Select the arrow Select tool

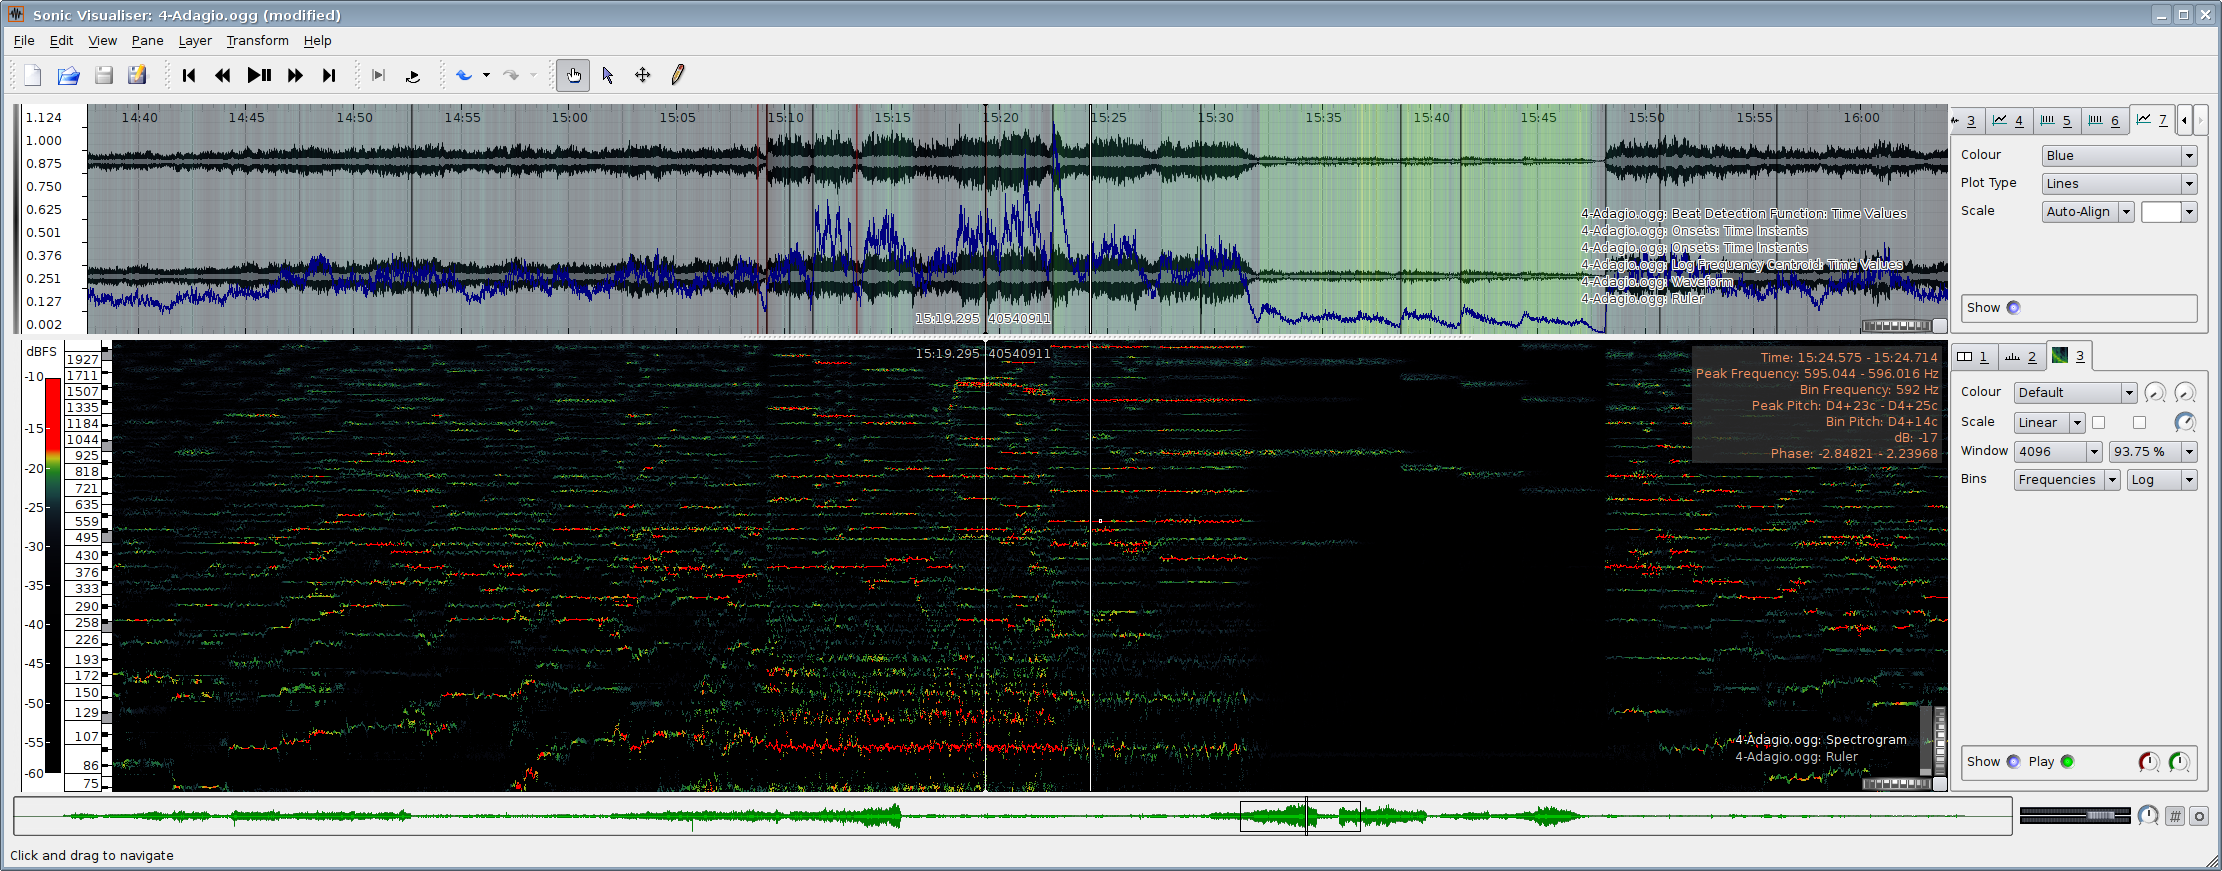[608, 75]
